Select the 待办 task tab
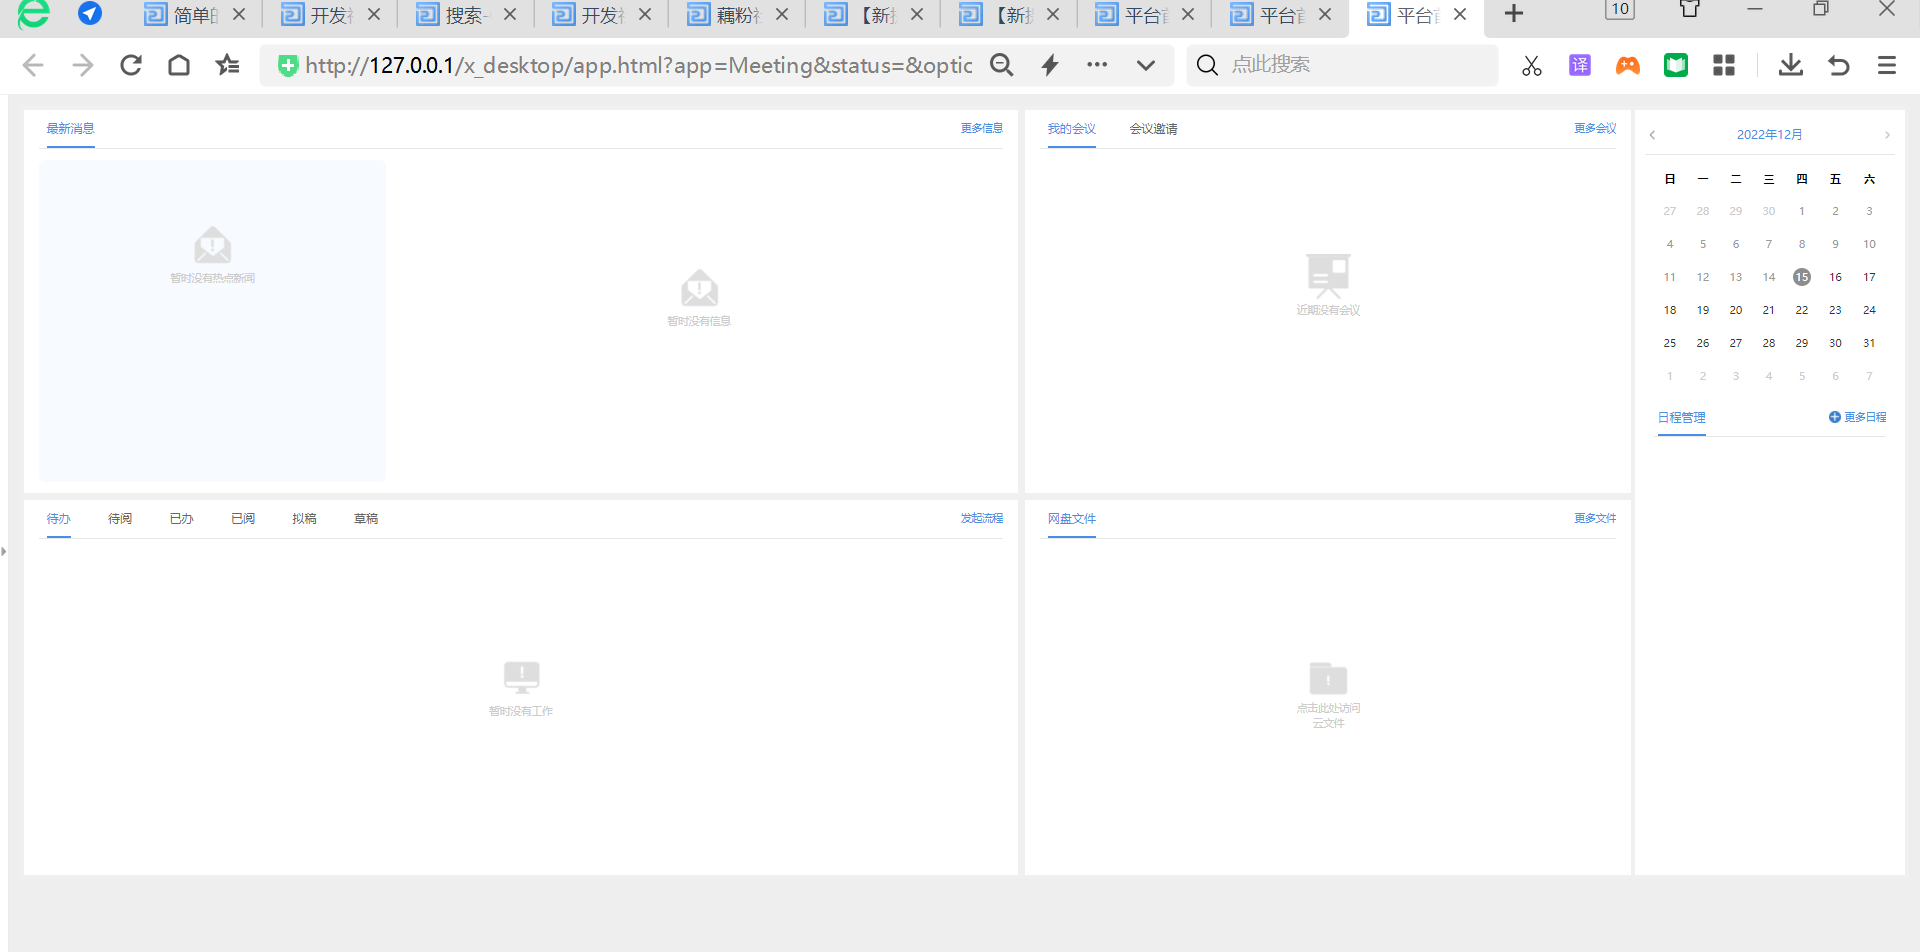 pyautogui.click(x=59, y=519)
